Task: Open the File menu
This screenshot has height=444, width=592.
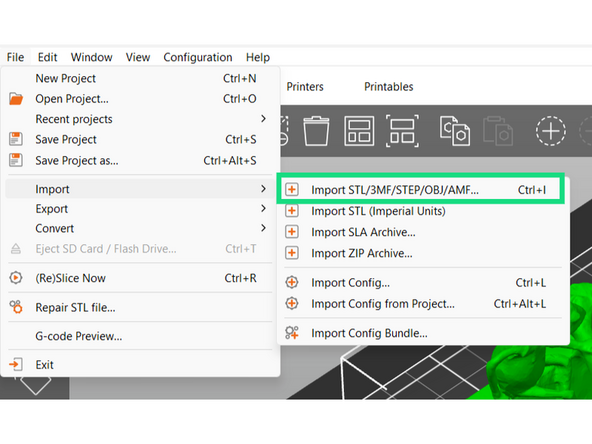Action: click(x=15, y=57)
